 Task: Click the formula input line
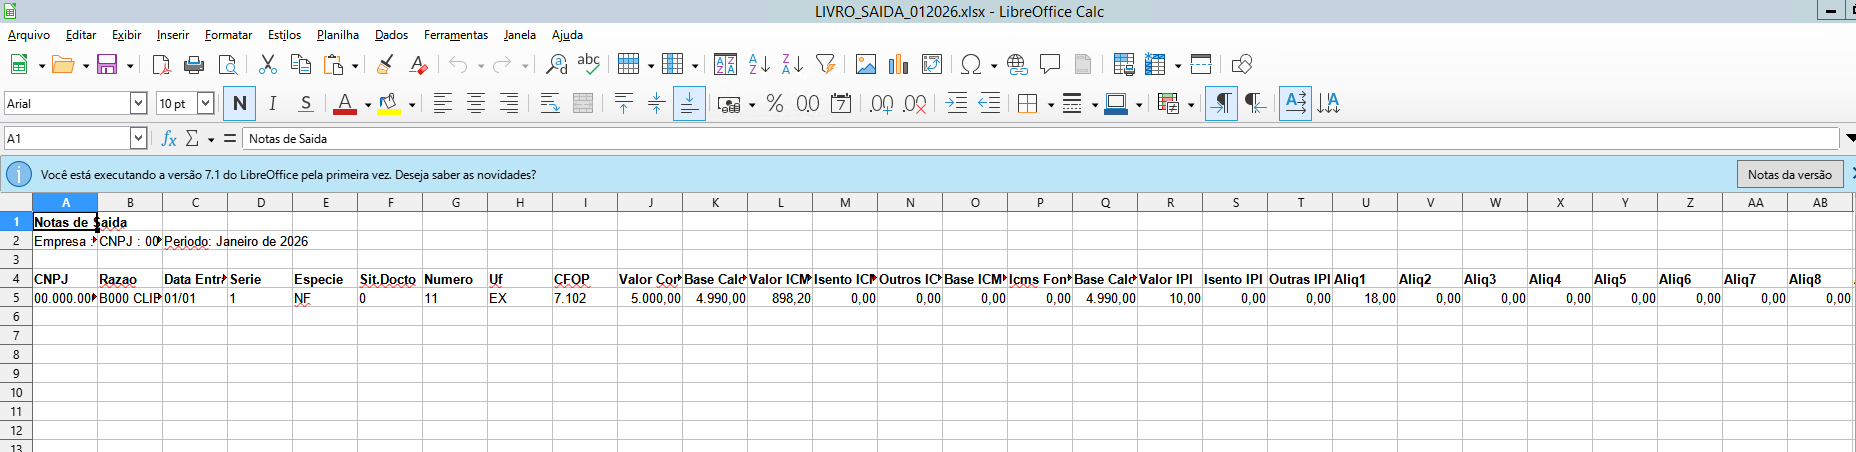pyautogui.click(x=1040, y=138)
